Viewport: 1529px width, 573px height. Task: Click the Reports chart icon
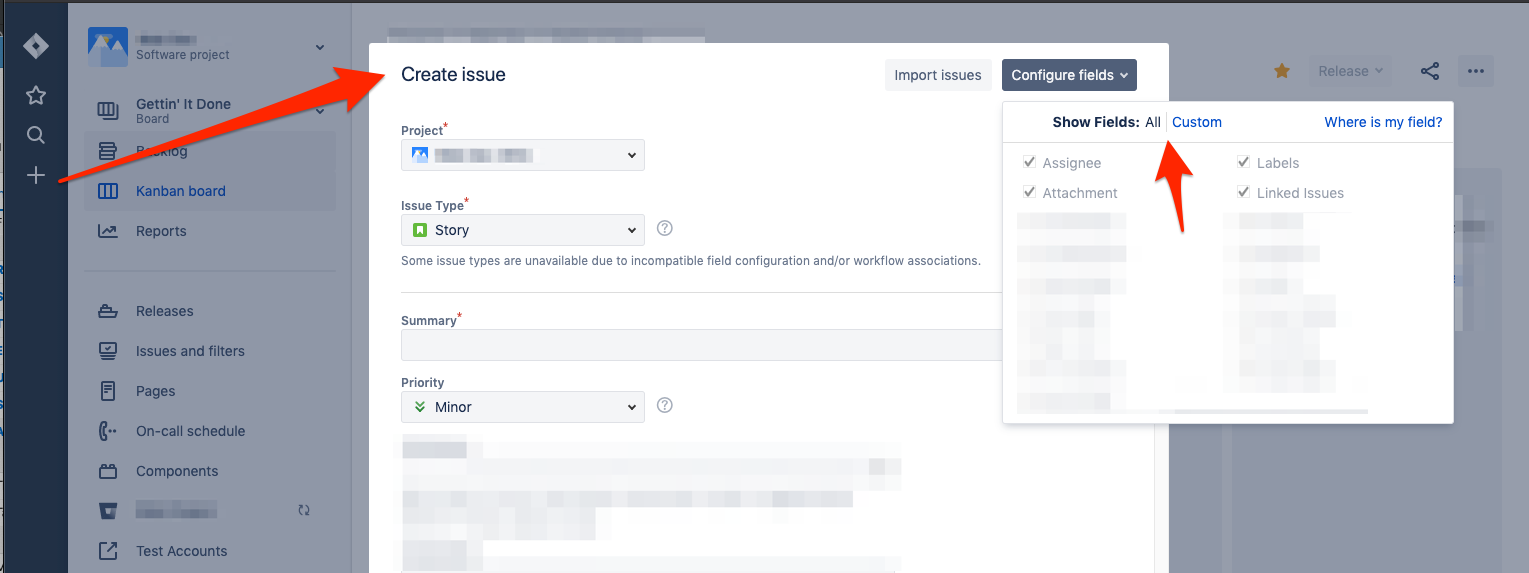coord(108,231)
